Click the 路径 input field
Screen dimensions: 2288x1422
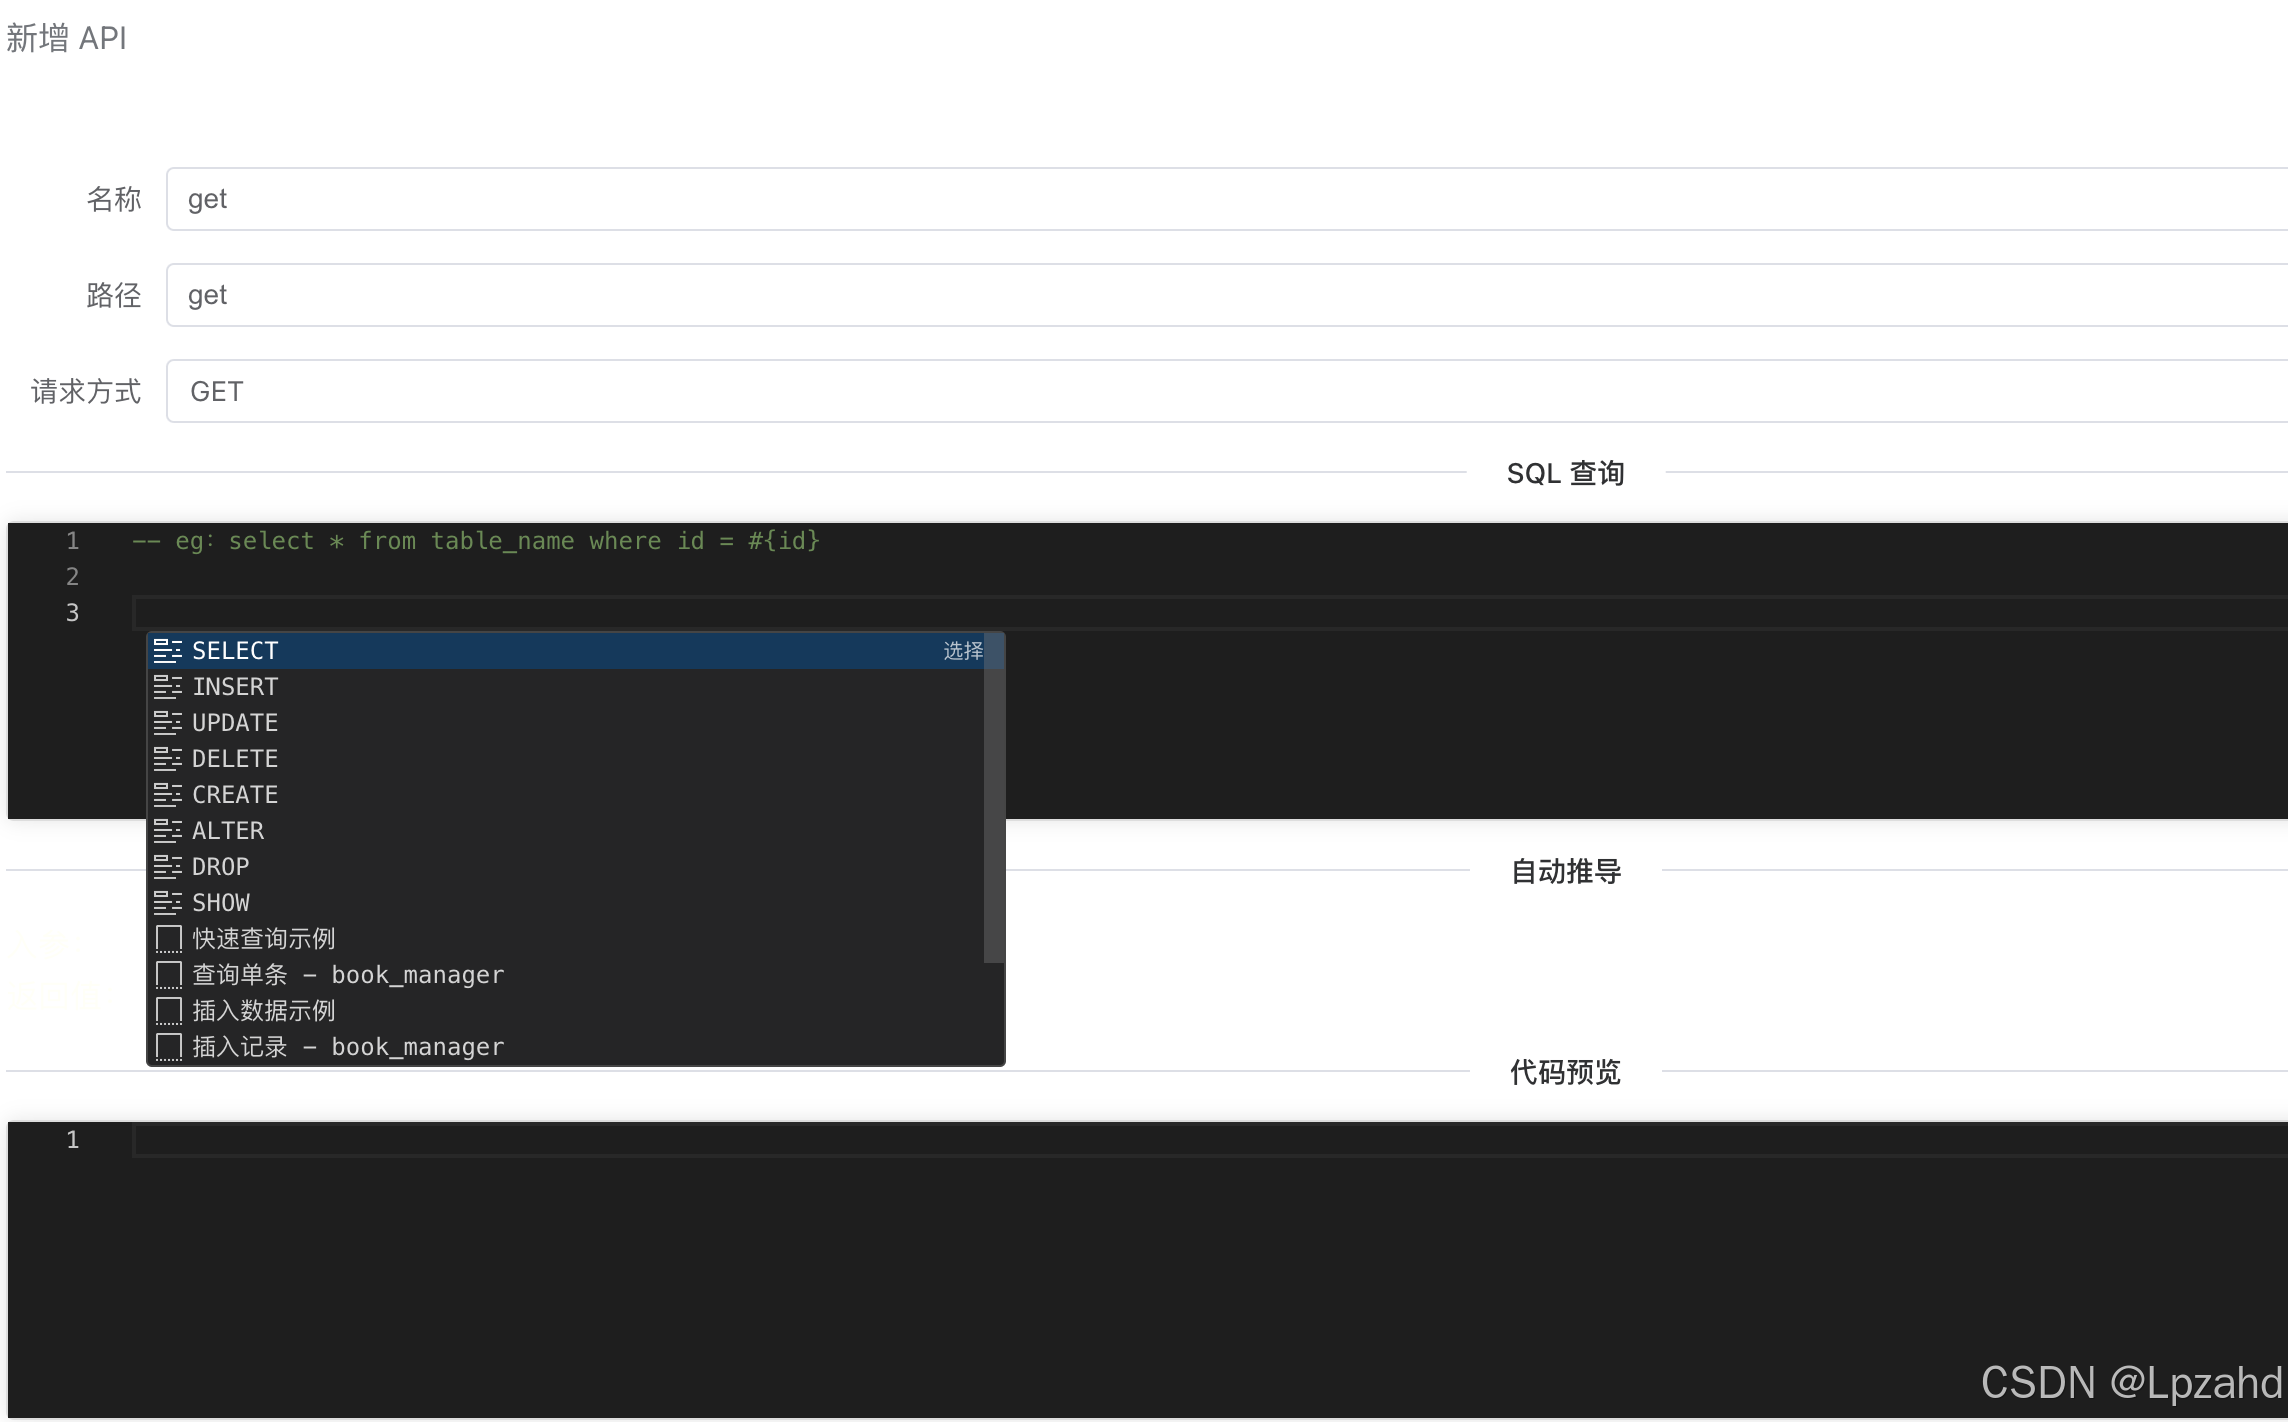coord(700,295)
